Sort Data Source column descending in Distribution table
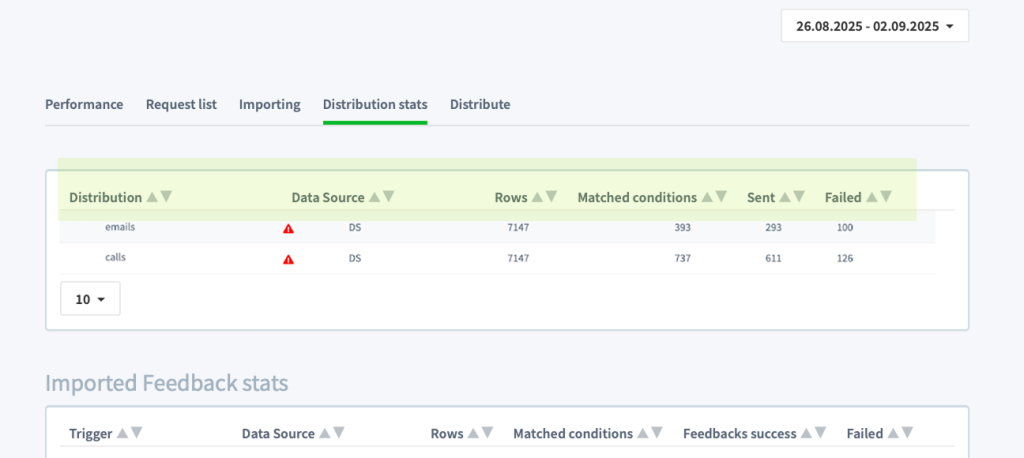The height and width of the screenshot is (458, 1024). pyautogui.click(x=389, y=197)
